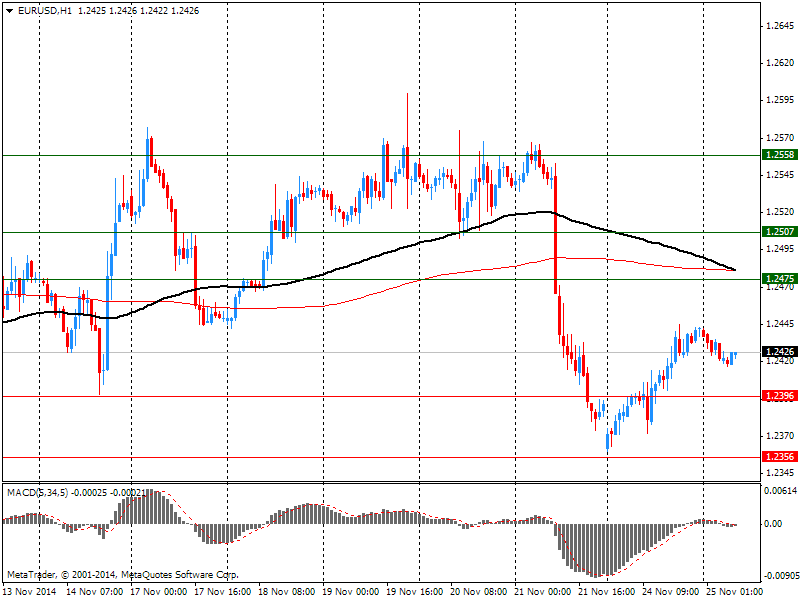Click the 13 Nov 2014 time label
800x600 pixels.
pyautogui.click(x=29, y=592)
